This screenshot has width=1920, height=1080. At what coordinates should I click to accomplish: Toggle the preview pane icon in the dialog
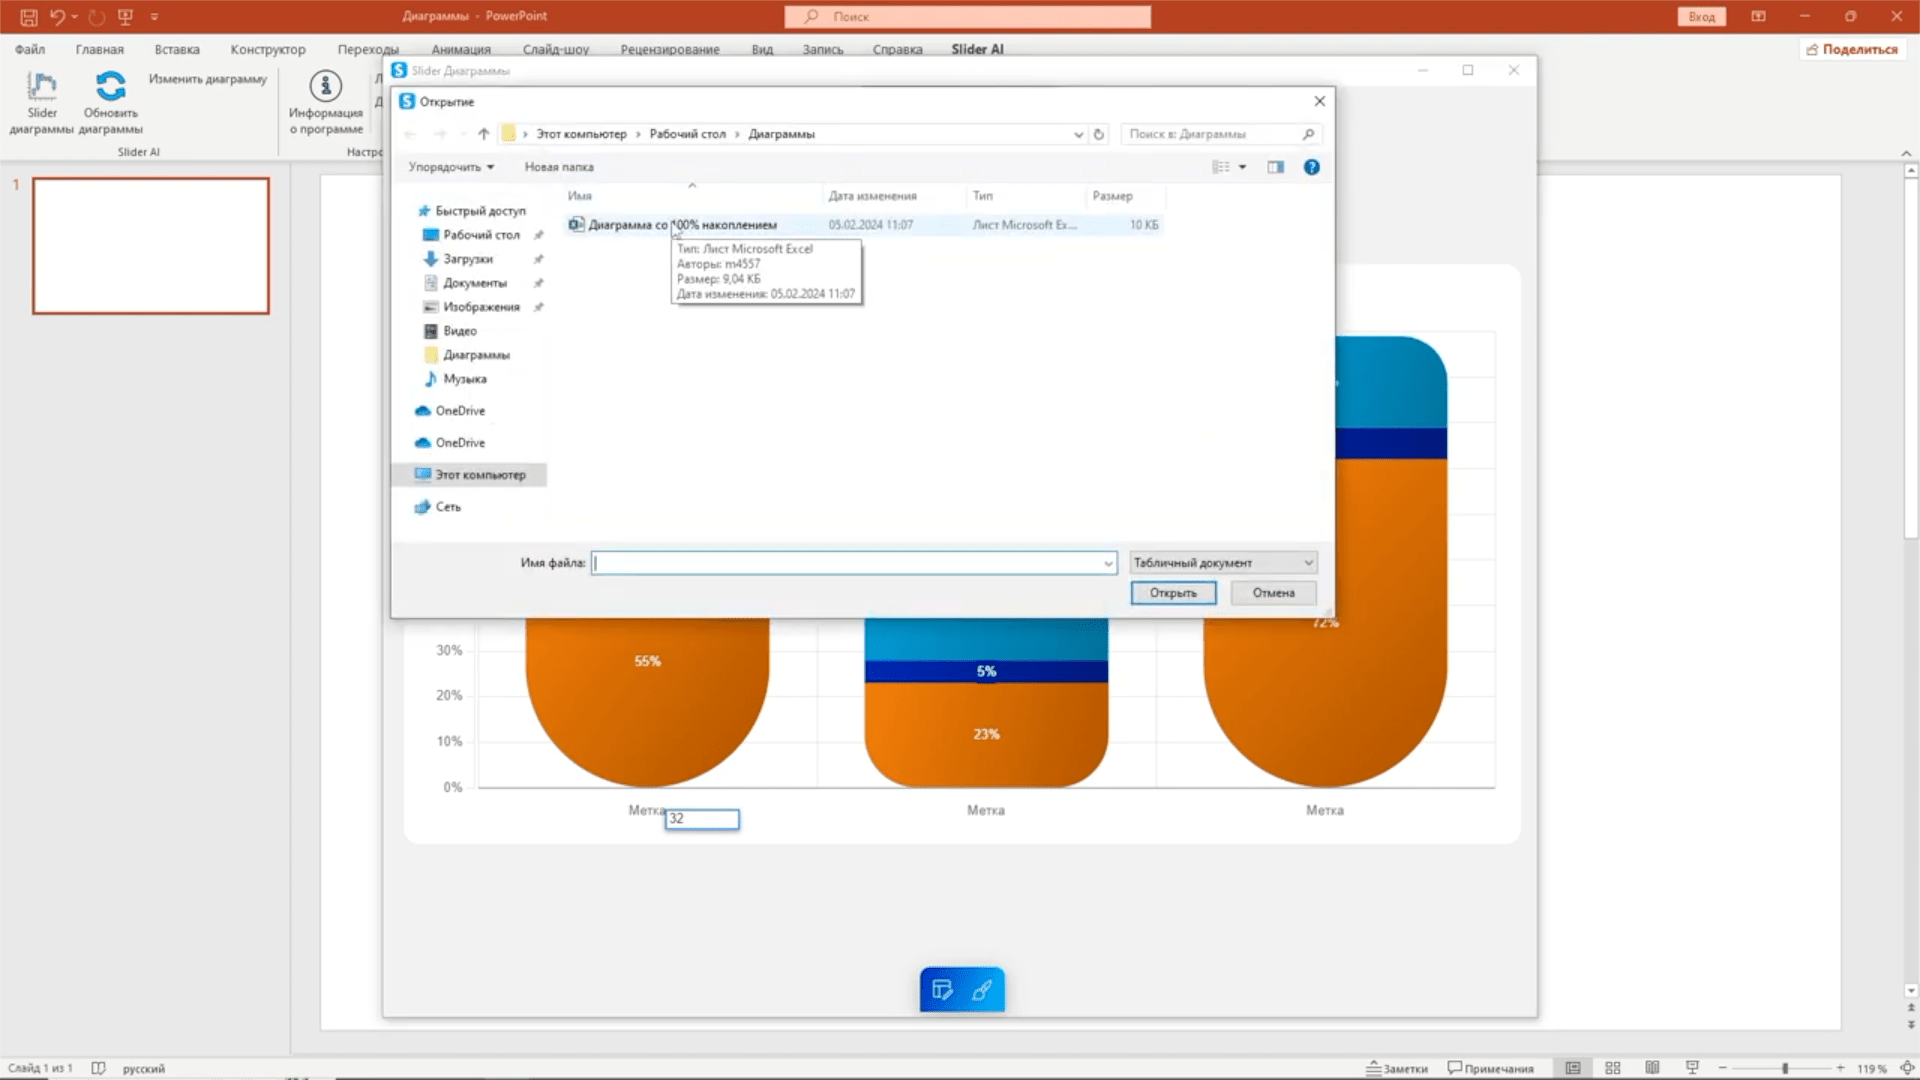click(x=1276, y=167)
